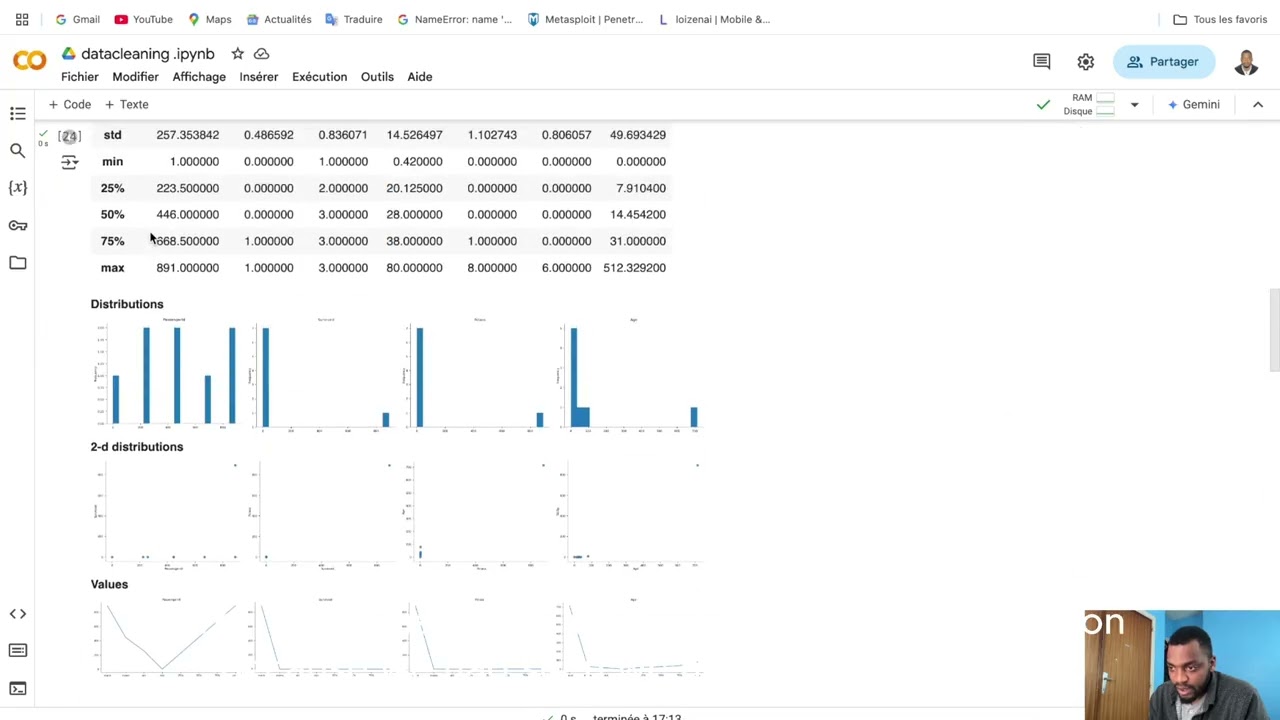
Task: Open the user account avatar
Action: click(1246, 62)
